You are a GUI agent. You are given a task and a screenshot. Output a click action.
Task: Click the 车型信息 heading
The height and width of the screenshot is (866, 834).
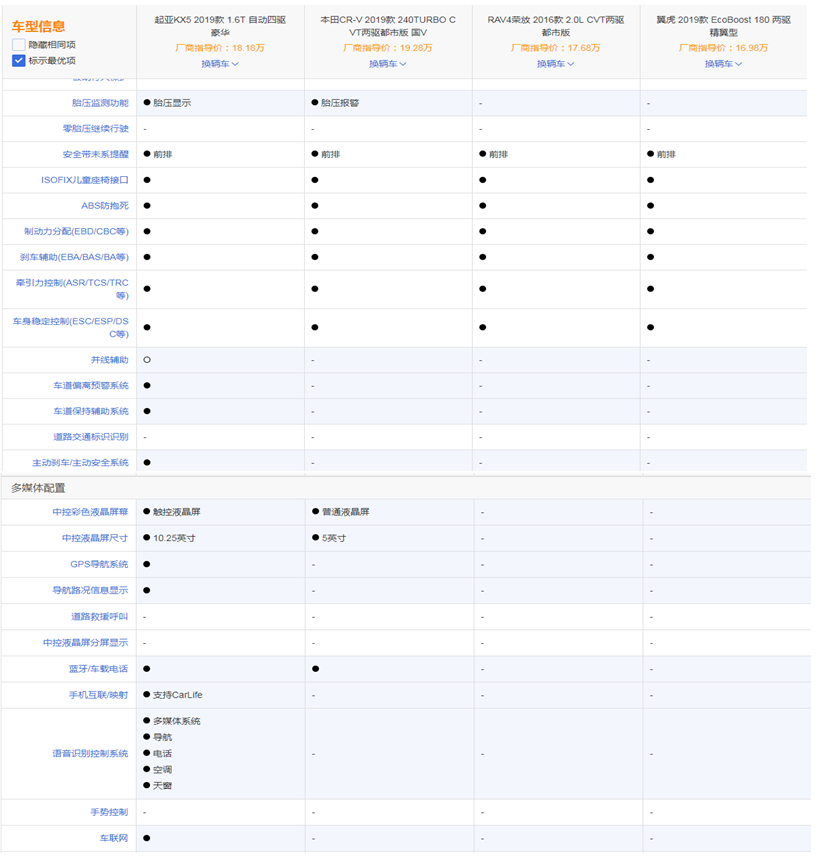point(39,27)
